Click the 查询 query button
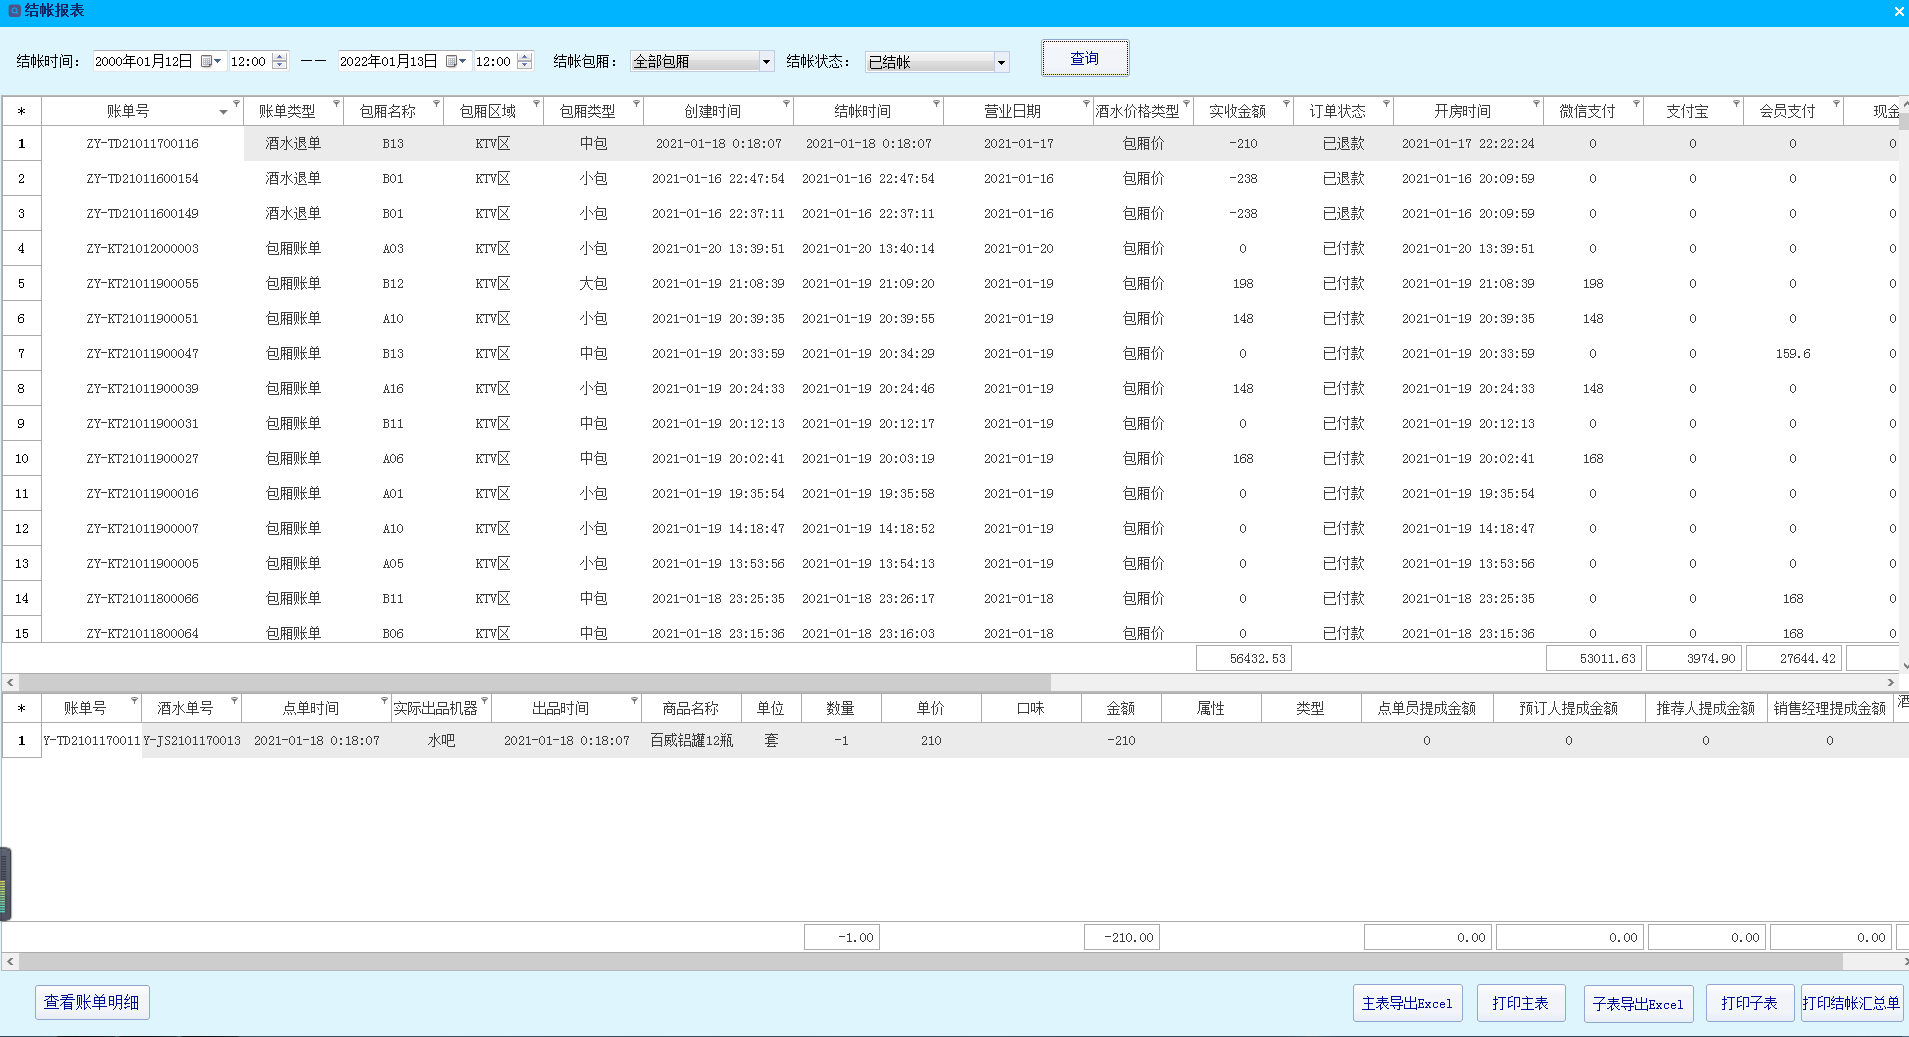 click(1085, 58)
